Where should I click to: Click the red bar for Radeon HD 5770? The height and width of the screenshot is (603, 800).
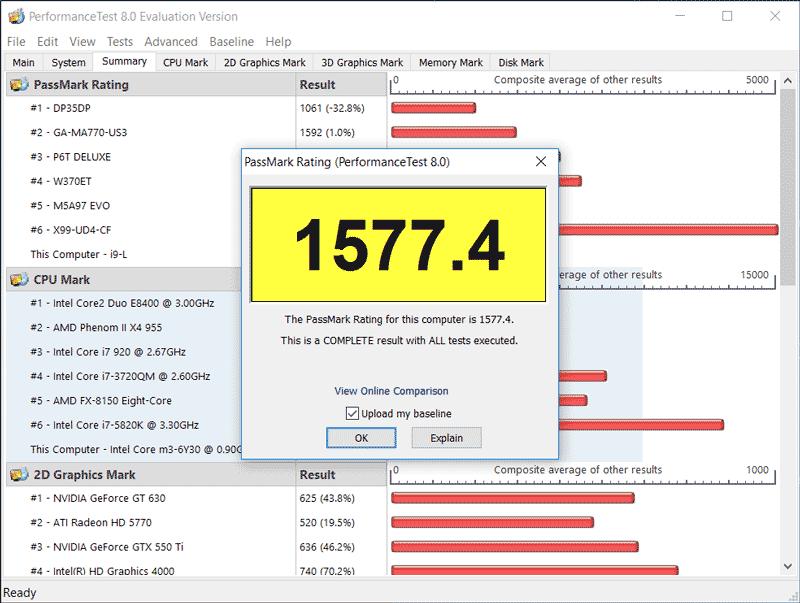point(492,522)
